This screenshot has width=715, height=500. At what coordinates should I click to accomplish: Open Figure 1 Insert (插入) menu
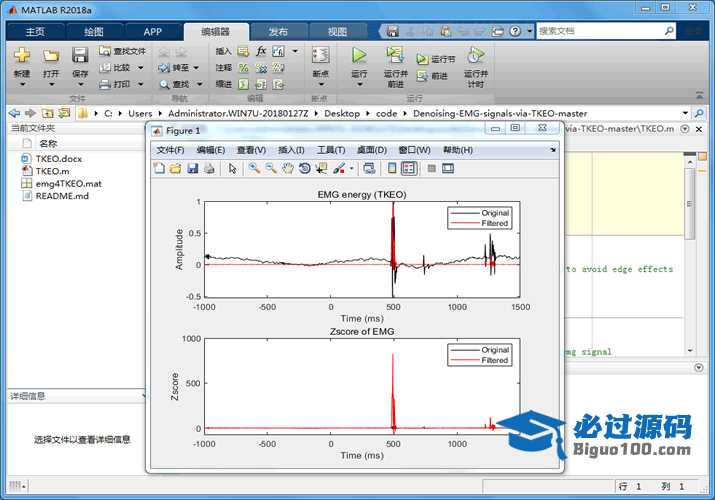tap(291, 150)
